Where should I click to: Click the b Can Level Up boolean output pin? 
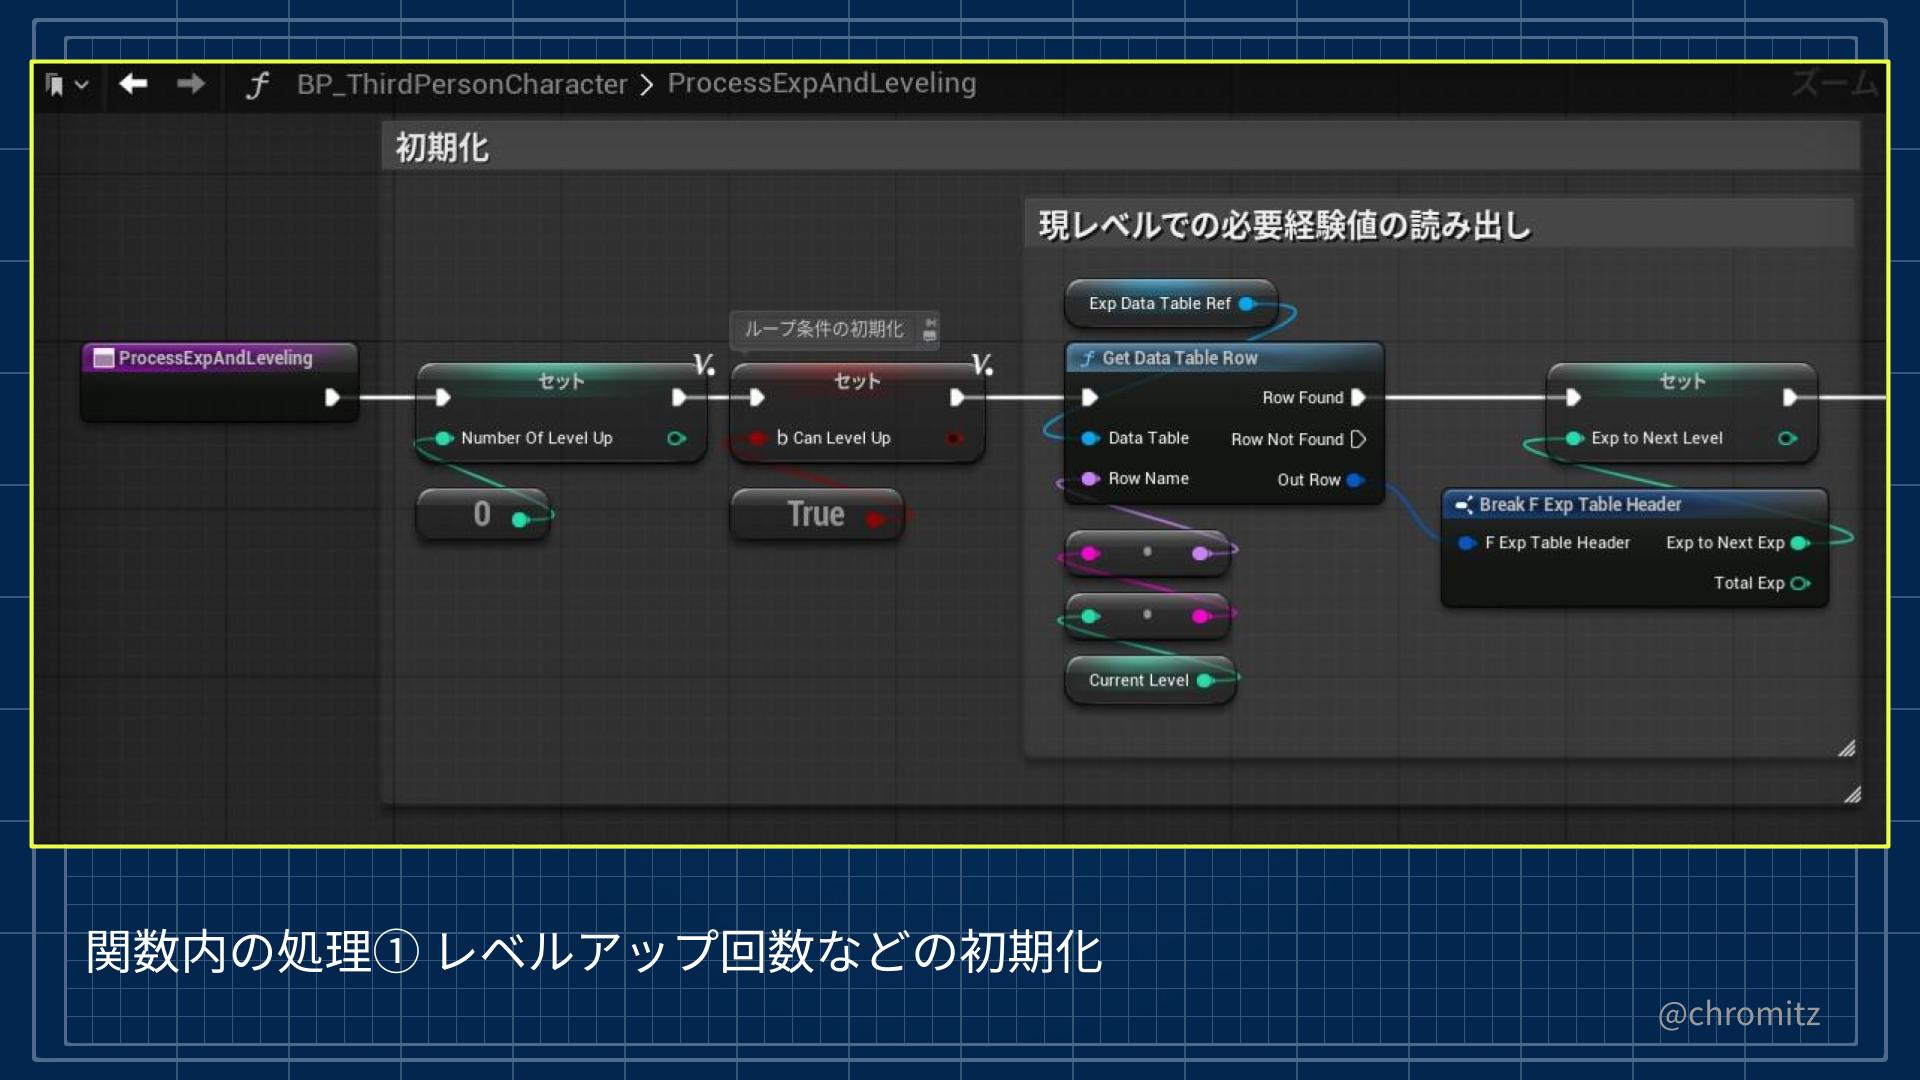coord(954,438)
